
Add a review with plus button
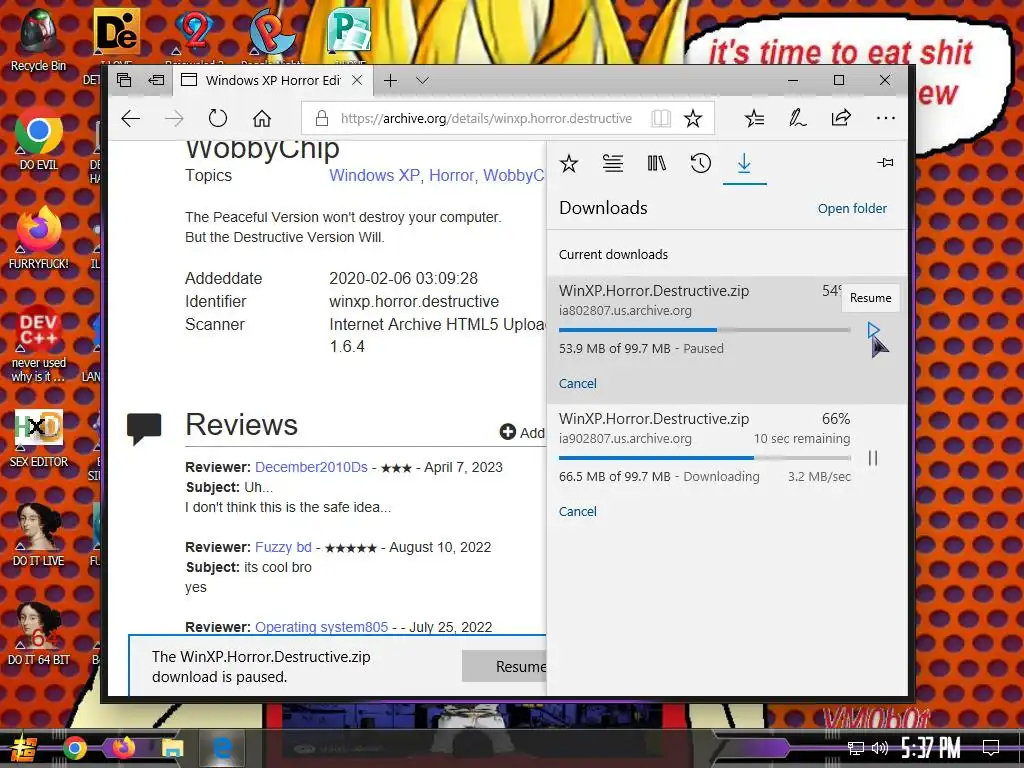[507, 432]
